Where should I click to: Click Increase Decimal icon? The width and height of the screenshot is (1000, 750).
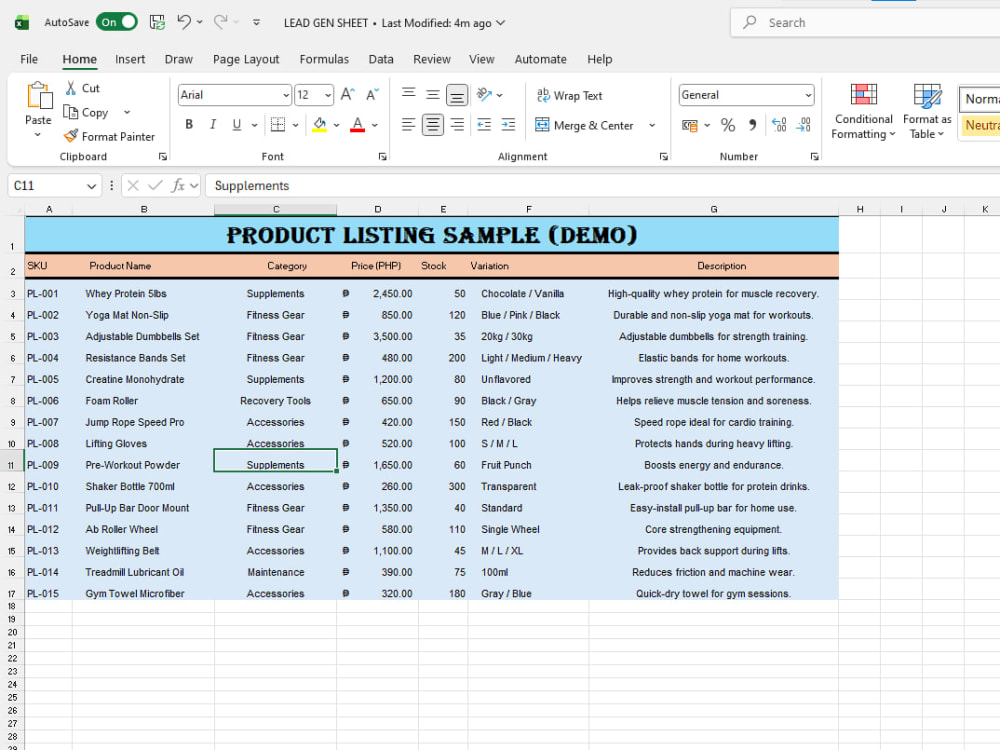click(779, 125)
